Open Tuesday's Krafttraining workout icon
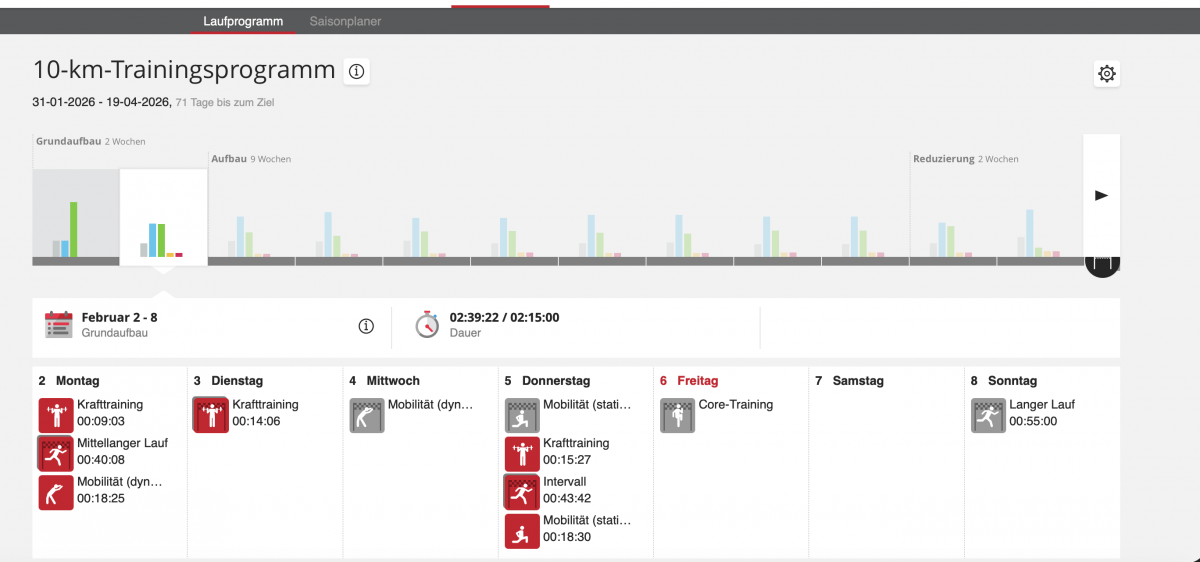The width and height of the screenshot is (1200, 562). pyautogui.click(x=210, y=415)
